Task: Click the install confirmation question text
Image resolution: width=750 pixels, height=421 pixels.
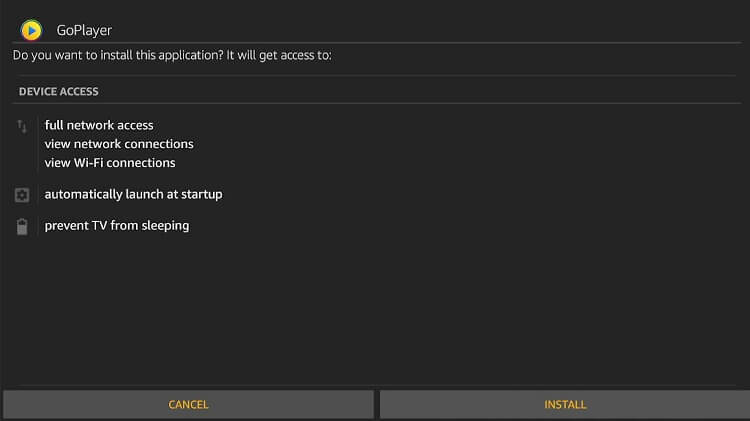Action: 172,55
